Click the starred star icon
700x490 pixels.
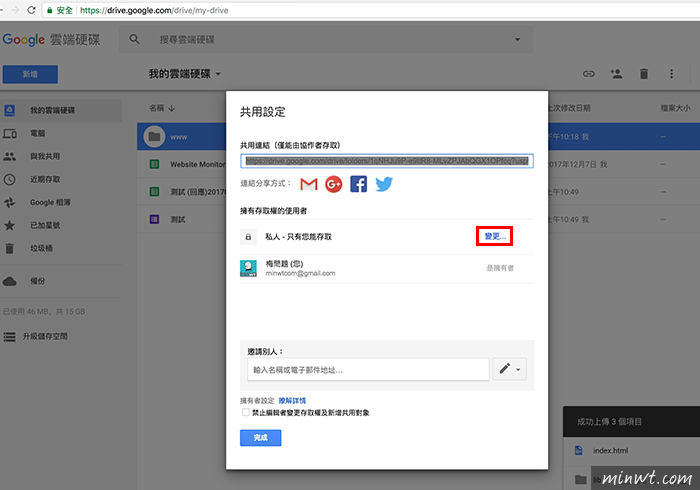pyautogui.click(x=9, y=225)
